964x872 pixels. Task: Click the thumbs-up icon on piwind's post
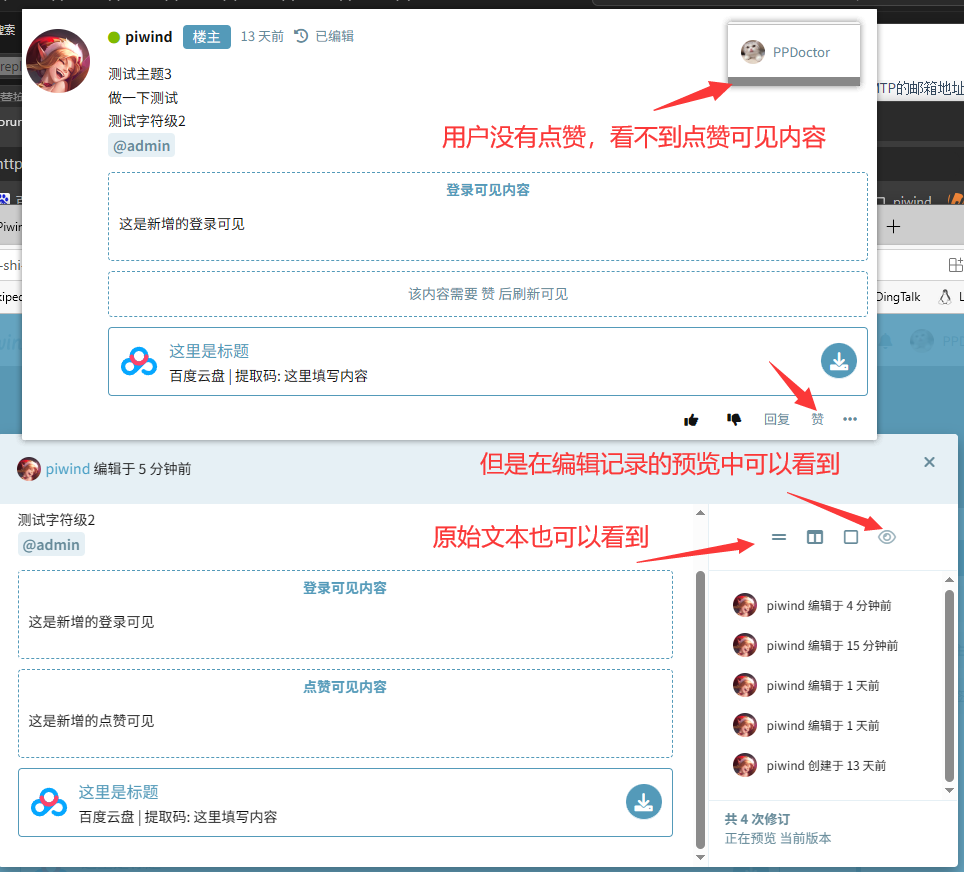point(691,420)
